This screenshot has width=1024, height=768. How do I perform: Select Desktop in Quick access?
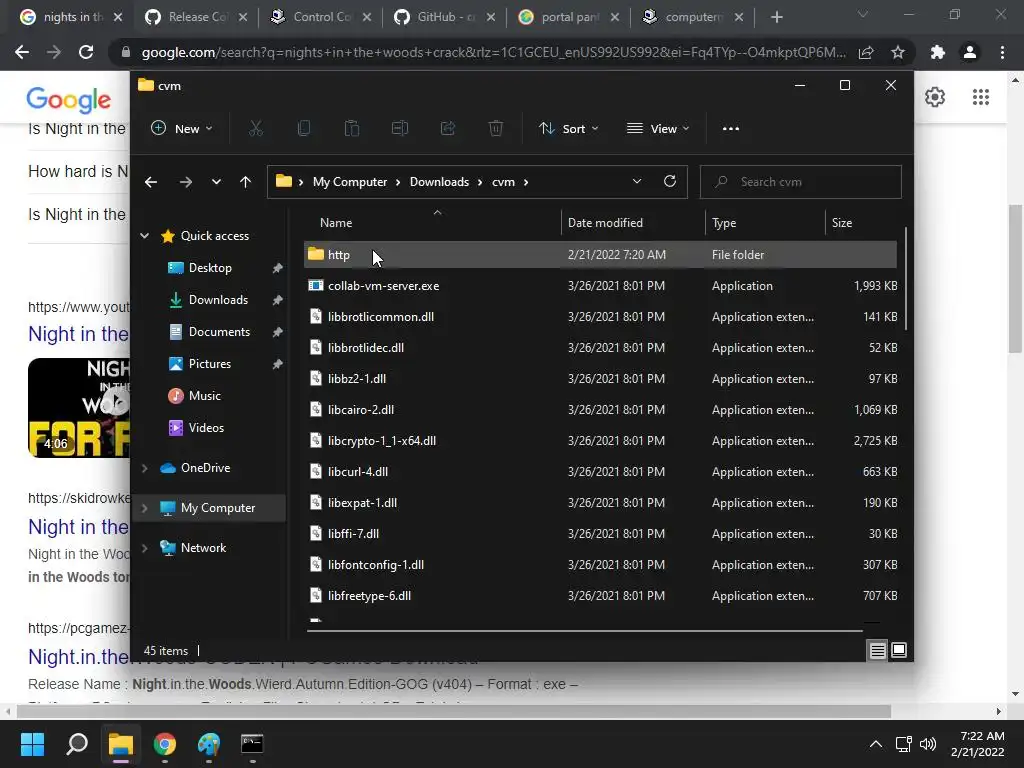pos(210,268)
